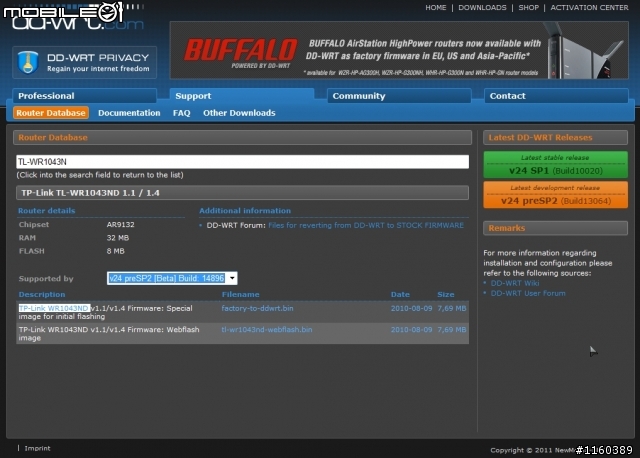The height and width of the screenshot is (458, 640).
Task: Switch to the Professional tab
Action: coord(84,96)
